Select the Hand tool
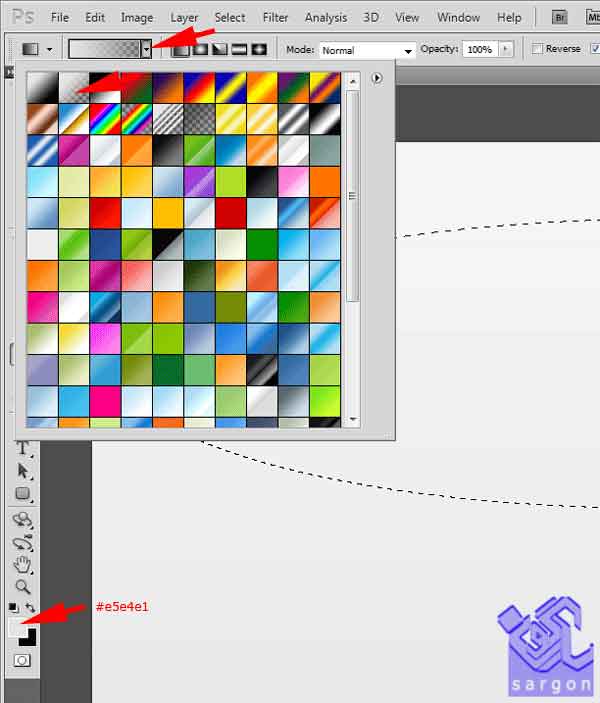 [x=22, y=565]
